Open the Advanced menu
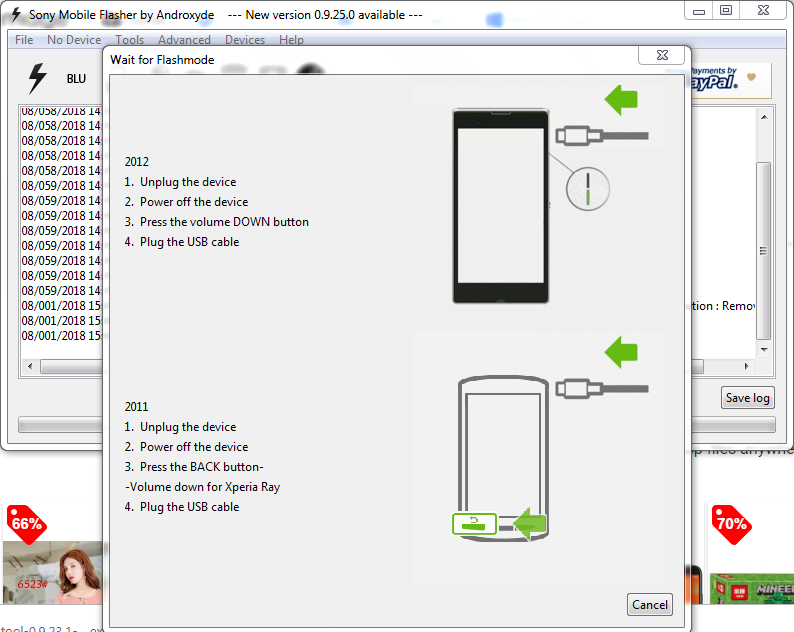The image size is (794, 632). click(x=184, y=40)
